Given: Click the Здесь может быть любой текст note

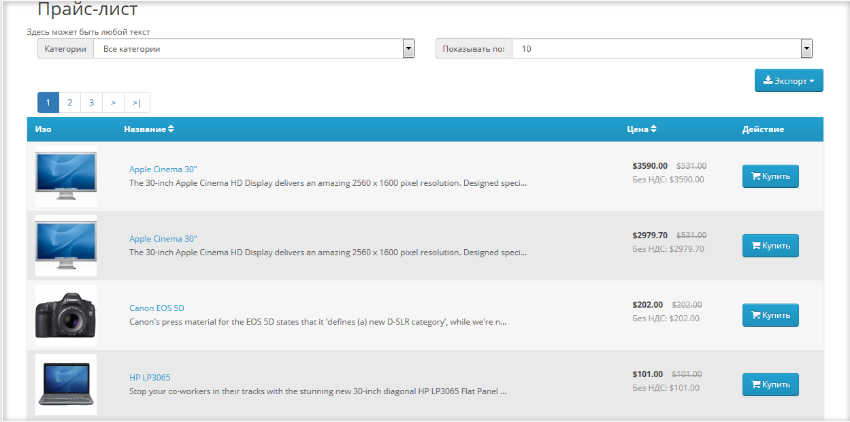Looking at the screenshot, I should (x=88, y=32).
